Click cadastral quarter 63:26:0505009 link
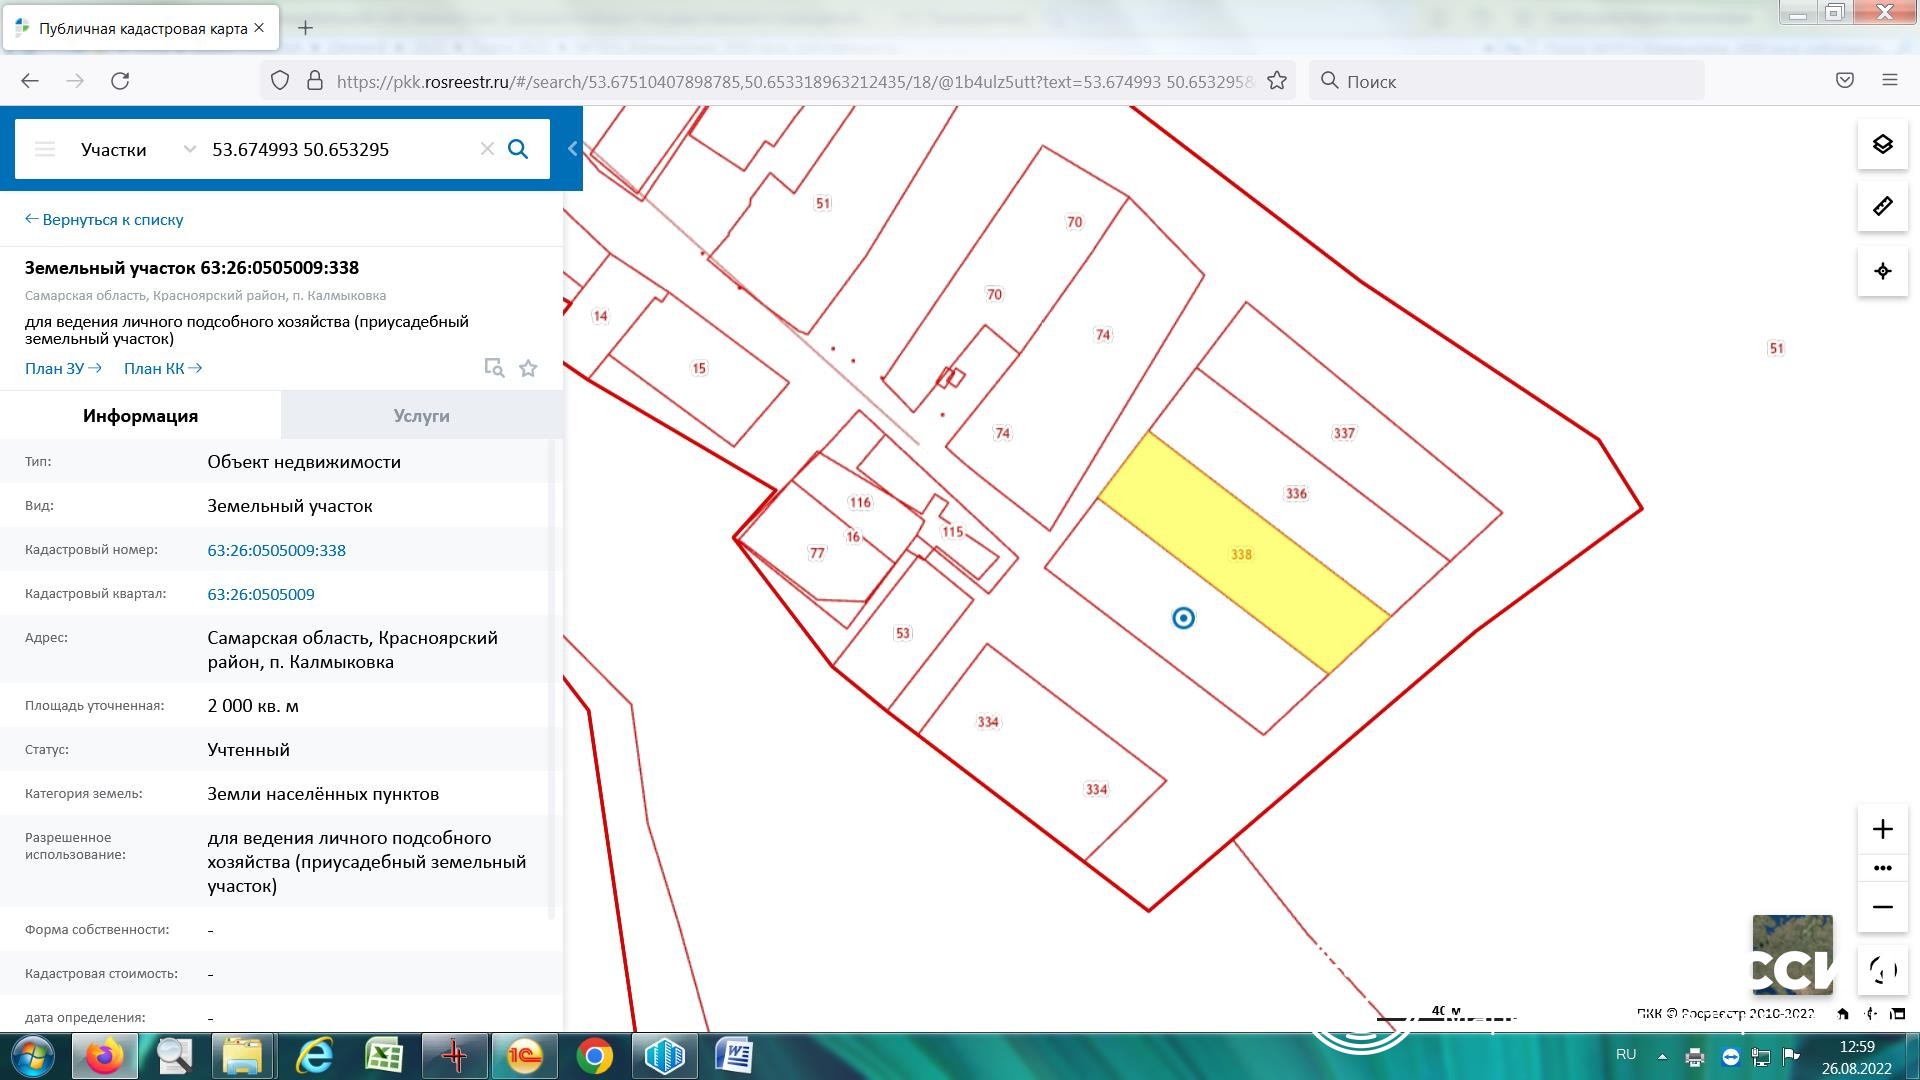Viewport: 1920px width, 1080px height. (x=261, y=594)
